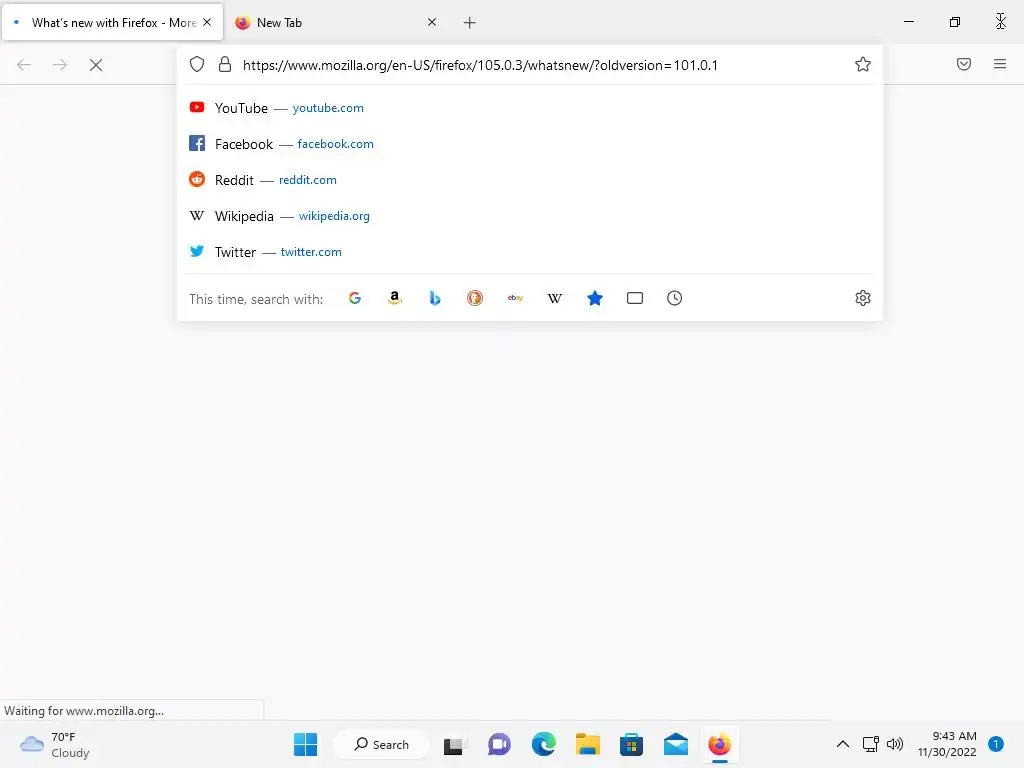Open Microsoft Store from taskbar
The height and width of the screenshot is (768, 1024).
pos(632,744)
